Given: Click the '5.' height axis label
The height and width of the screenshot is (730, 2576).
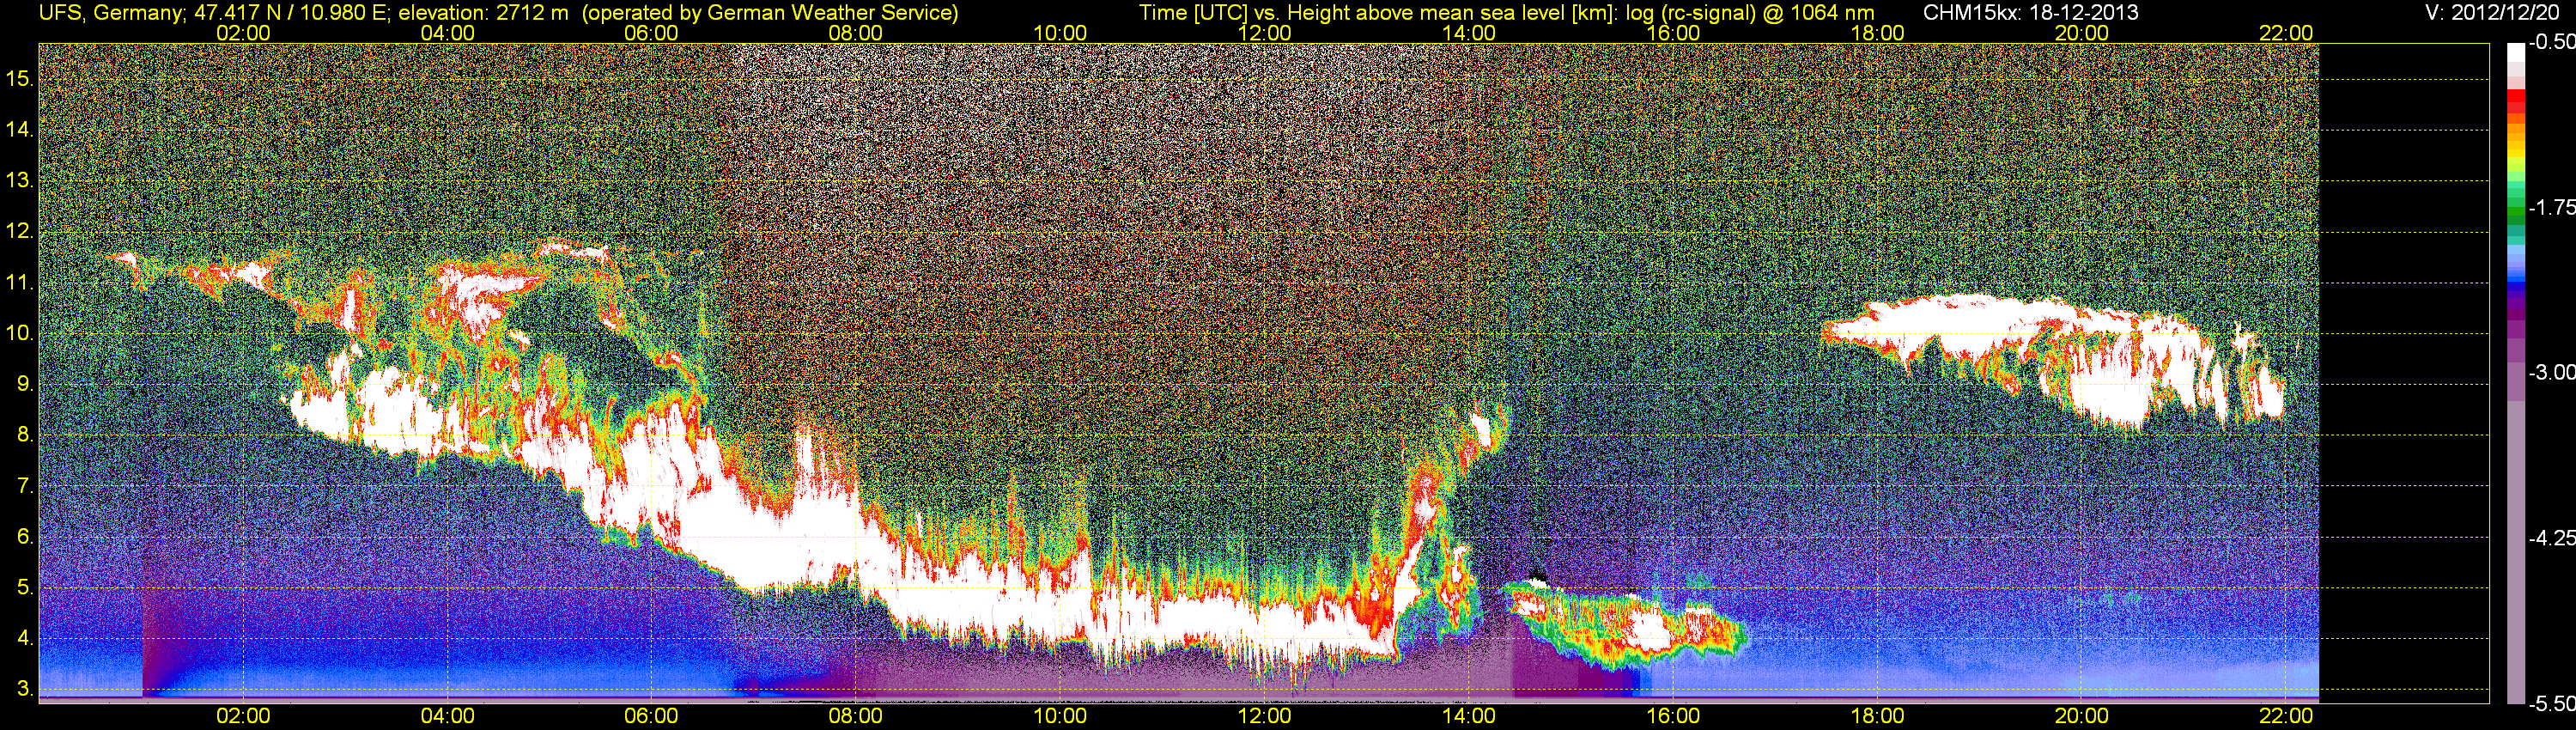Looking at the screenshot, I should 25,588.
